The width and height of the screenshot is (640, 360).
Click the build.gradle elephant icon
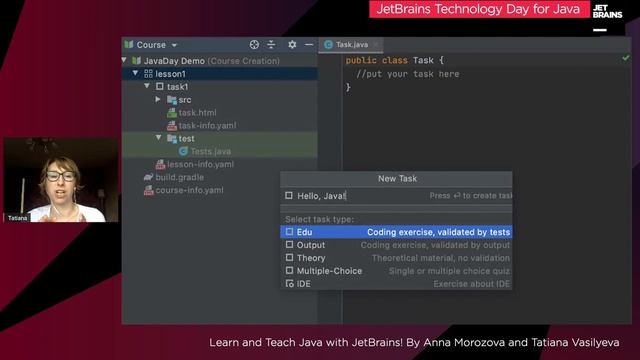[148, 178]
